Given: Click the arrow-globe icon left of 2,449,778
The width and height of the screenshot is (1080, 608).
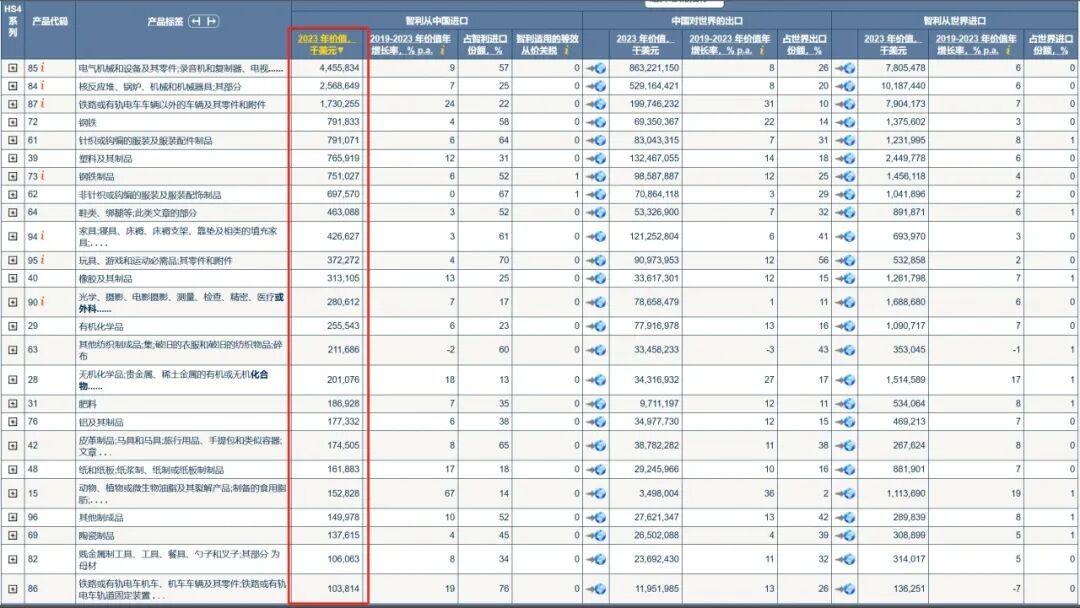Looking at the screenshot, I should (844, 158).
